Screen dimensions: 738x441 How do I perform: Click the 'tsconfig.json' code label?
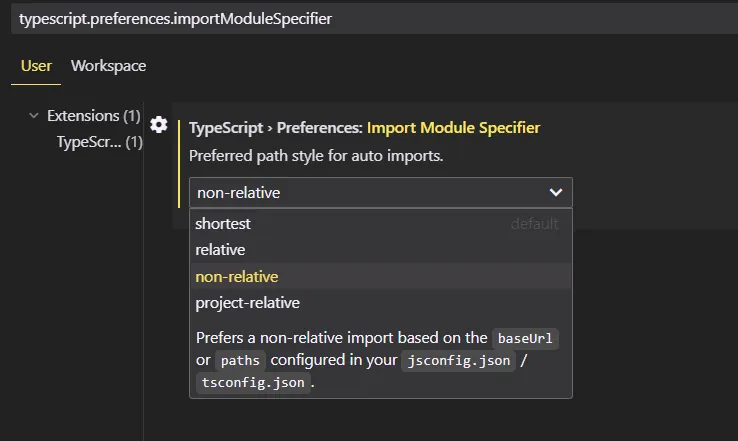(253, 383)
